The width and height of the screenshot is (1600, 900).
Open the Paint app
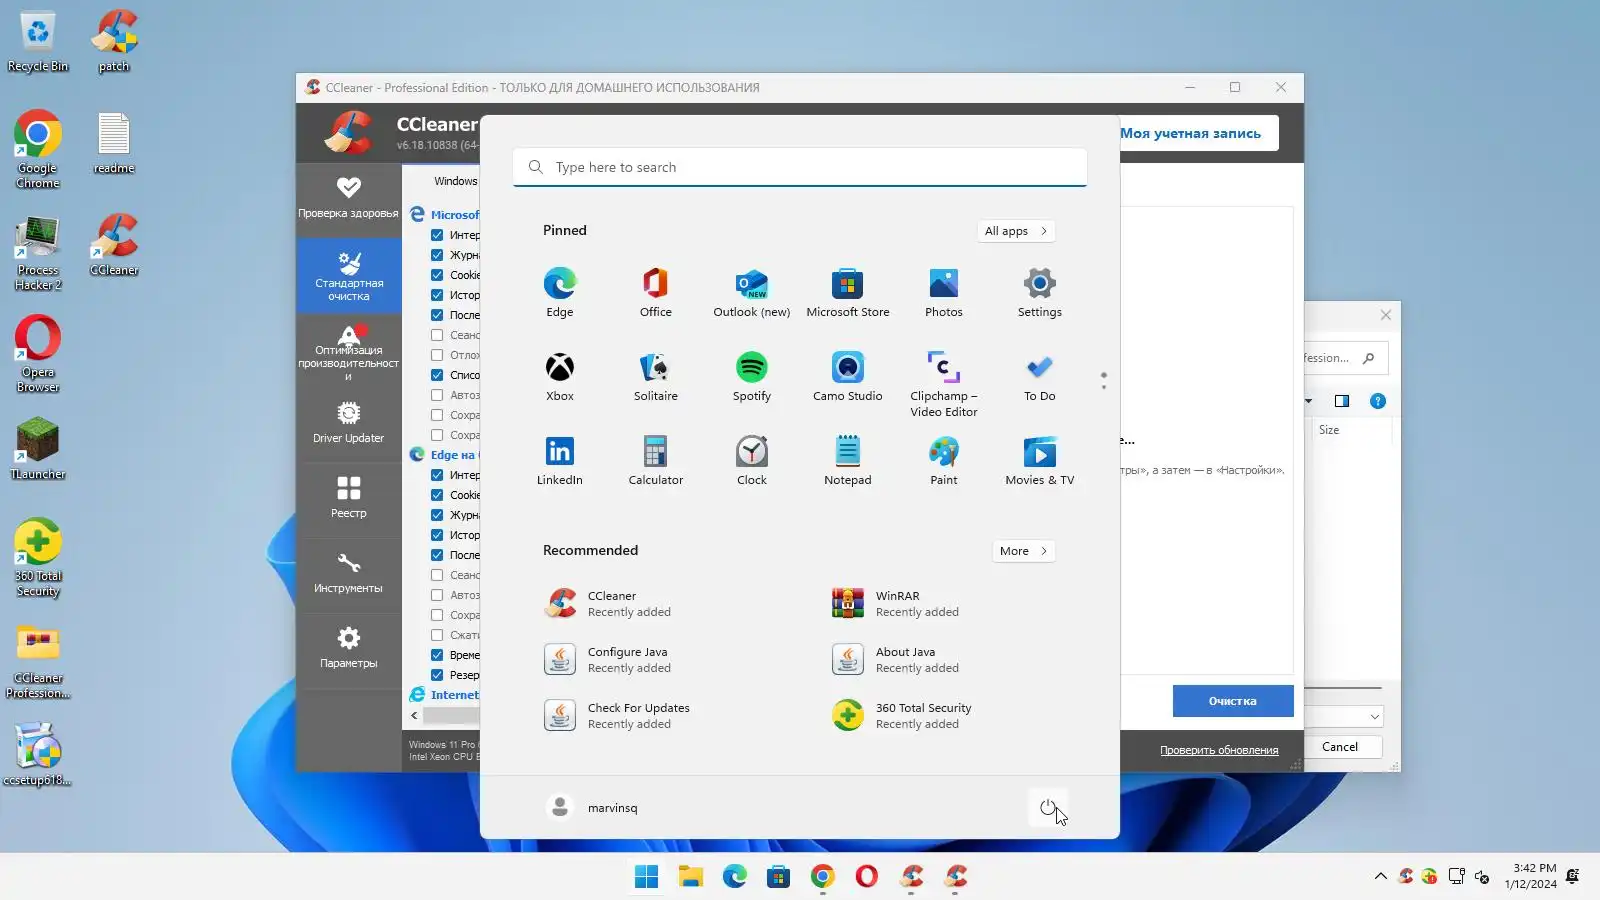pyautogui.click(x=944, y=461)
